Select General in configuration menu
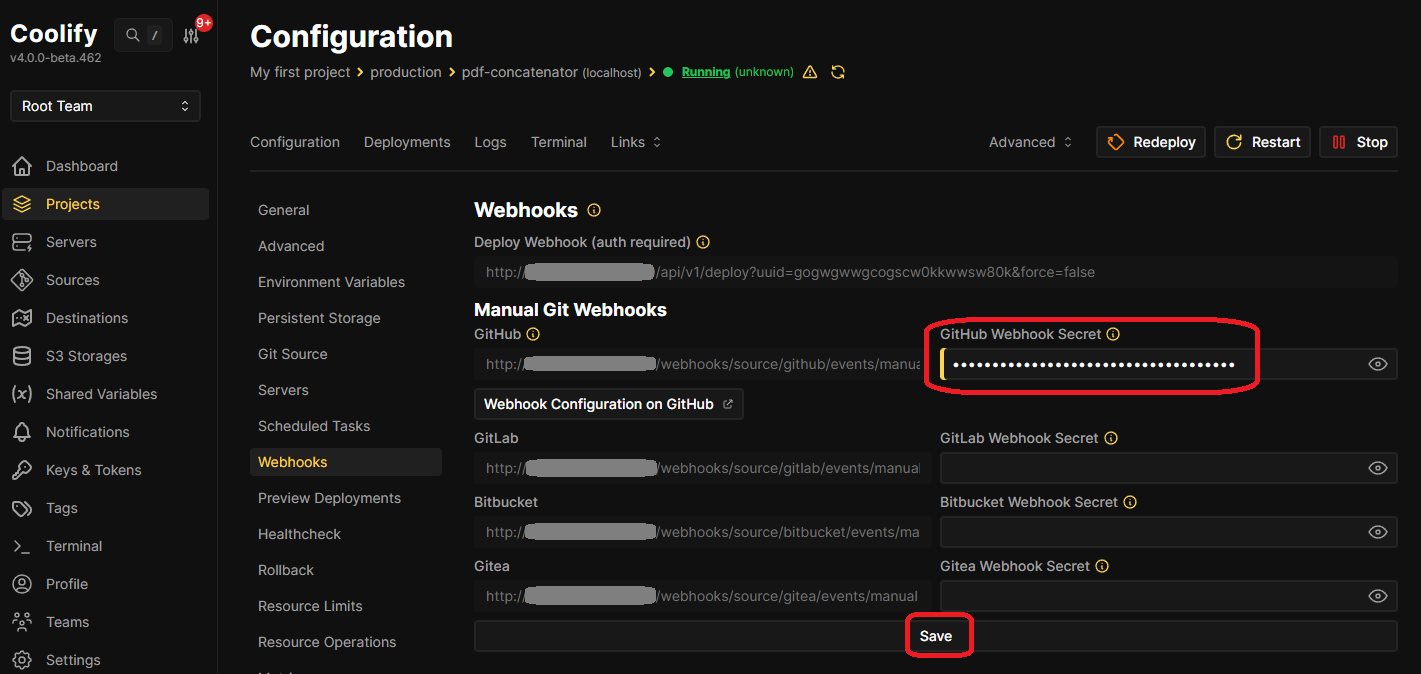 pos(345,210)
